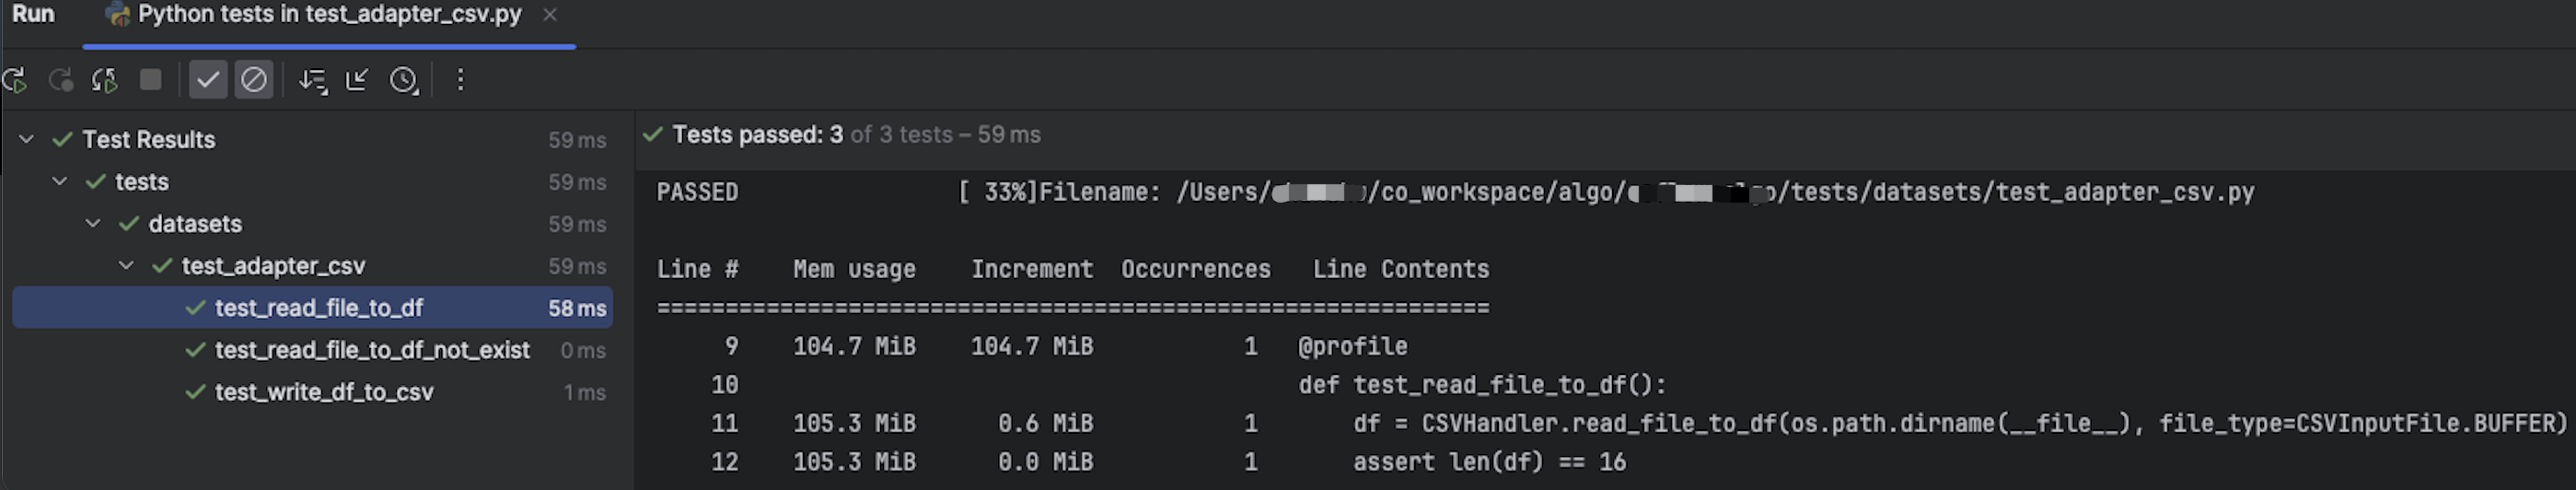Viewport: 2576px width, 490px height.
Task: Close the Python tests run tab
Action: 549,15
